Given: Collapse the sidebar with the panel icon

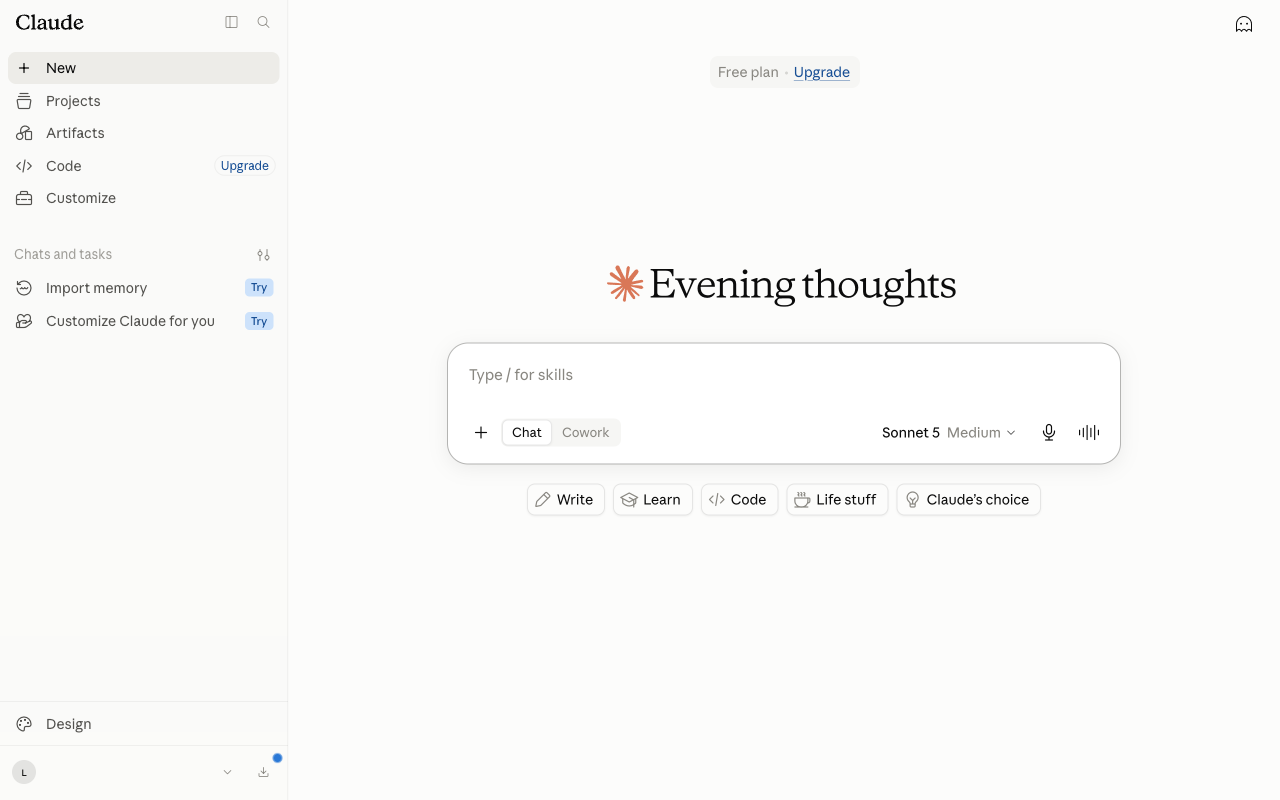Looking at the screenshot, I should point(231,22).
